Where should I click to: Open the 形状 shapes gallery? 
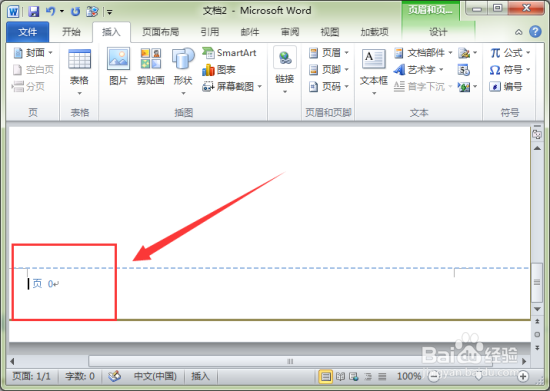pyautogui.click(x=183, y=72)
